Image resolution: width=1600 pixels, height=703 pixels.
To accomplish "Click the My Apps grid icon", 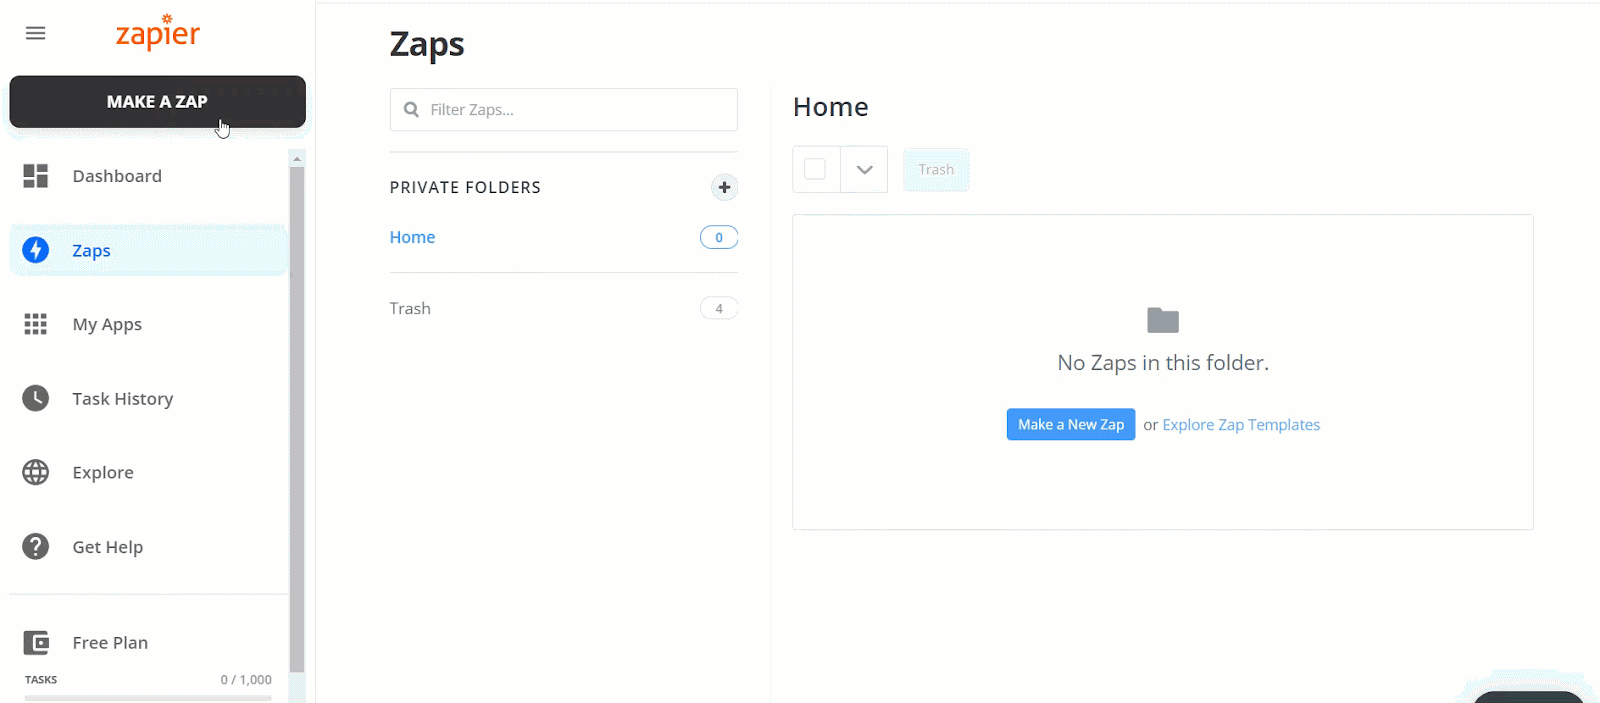I will coord(36,324).
